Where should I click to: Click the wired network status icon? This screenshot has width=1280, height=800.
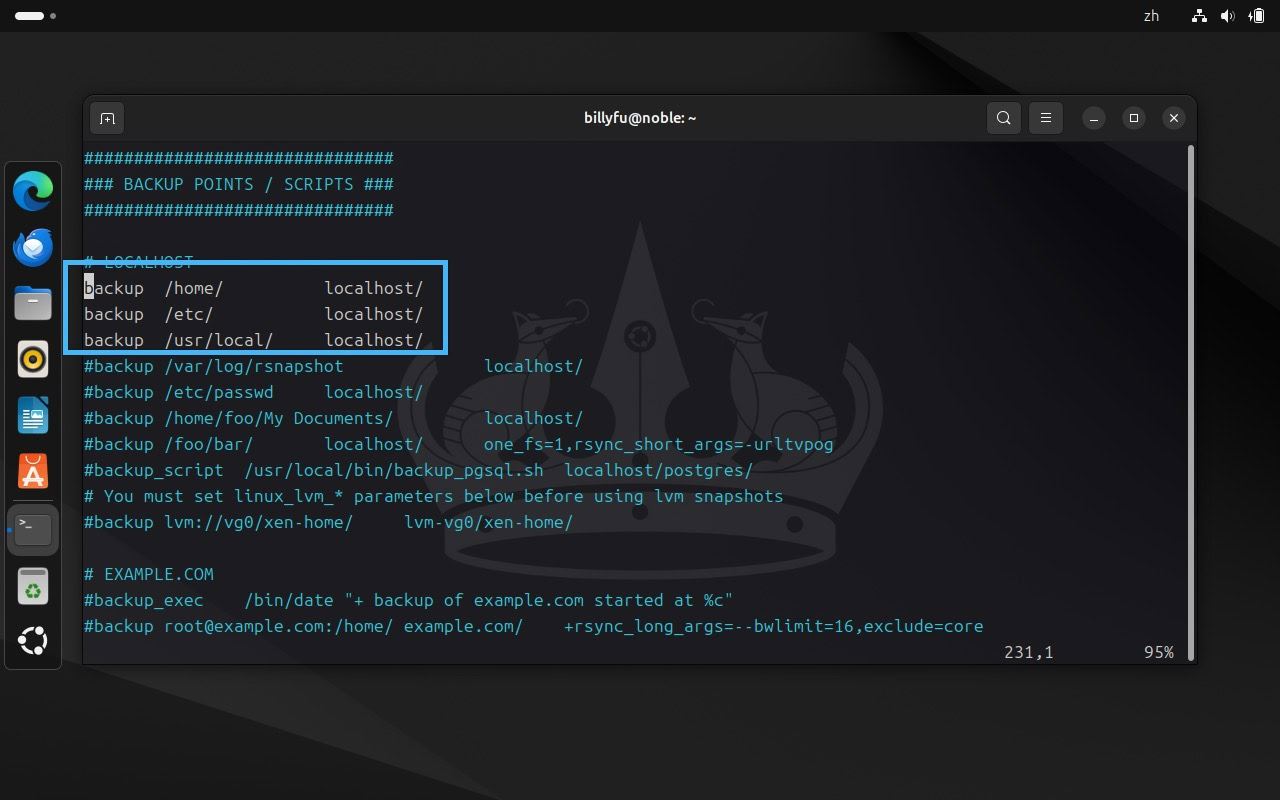tap(1200, 16)
